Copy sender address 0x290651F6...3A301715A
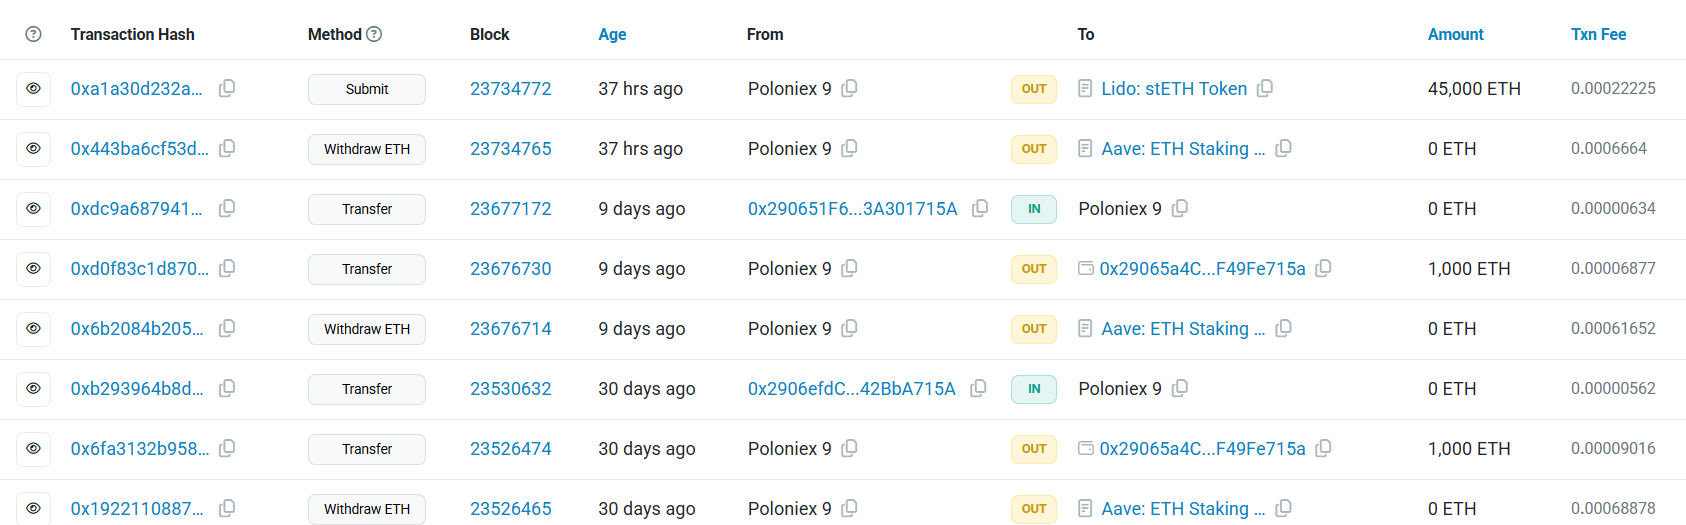The height and width of the screenshot is (525, 1686). [x=980, y=208]
